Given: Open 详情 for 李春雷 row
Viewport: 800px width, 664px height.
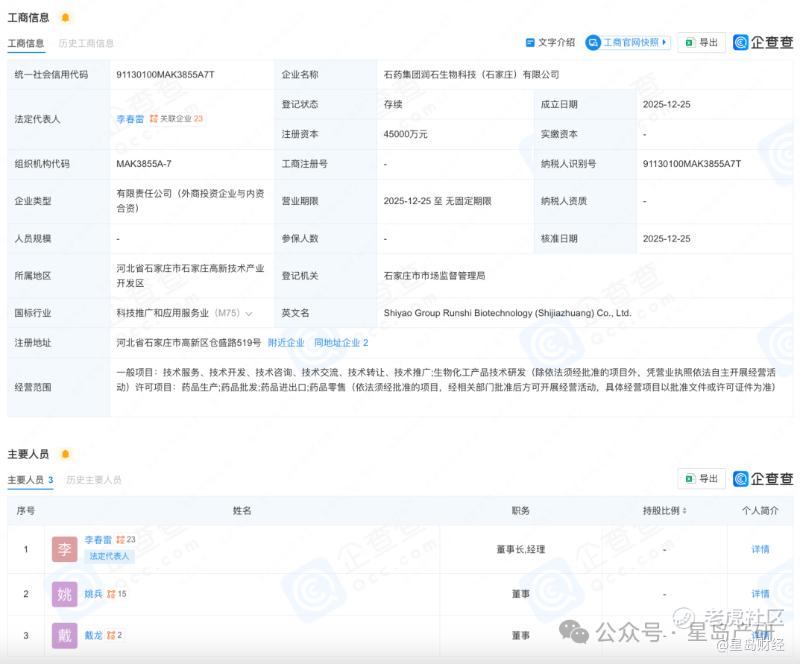Looking at the screenshot, I should point(760,549).
